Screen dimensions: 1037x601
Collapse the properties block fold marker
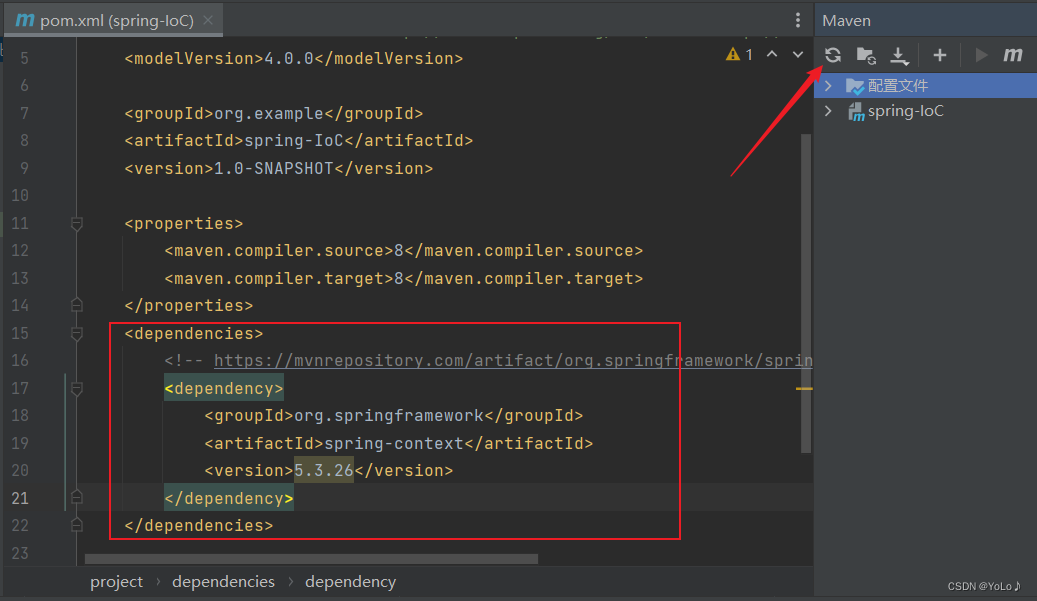pyautogui.click(x=77, y=224)
